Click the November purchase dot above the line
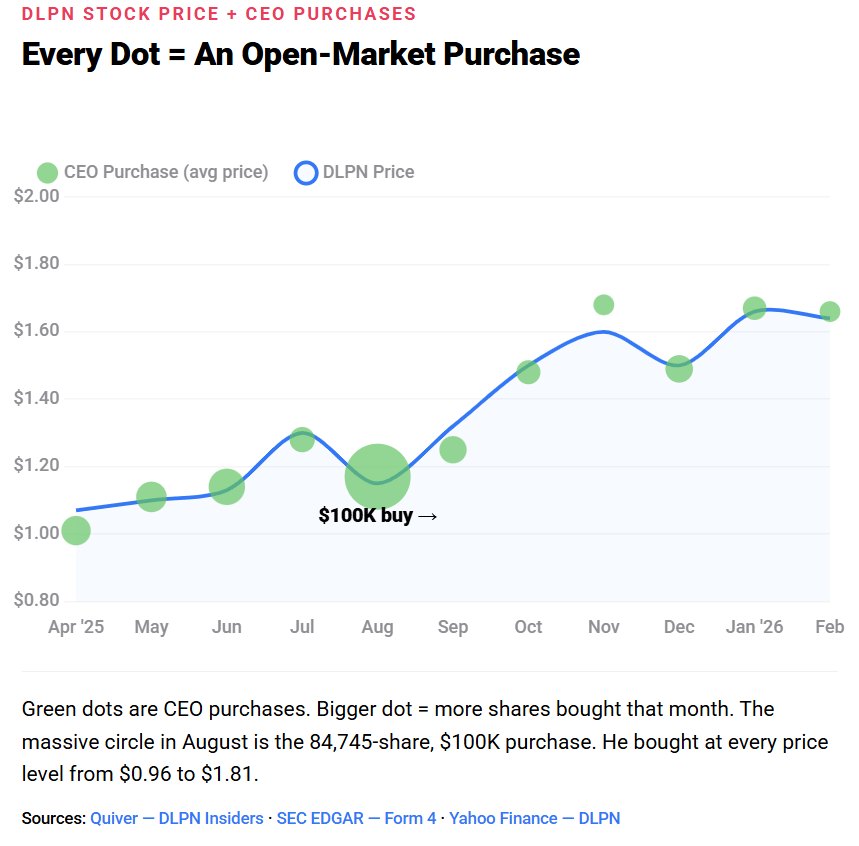This screenshot has height=846, width=859. click(604, 305)
